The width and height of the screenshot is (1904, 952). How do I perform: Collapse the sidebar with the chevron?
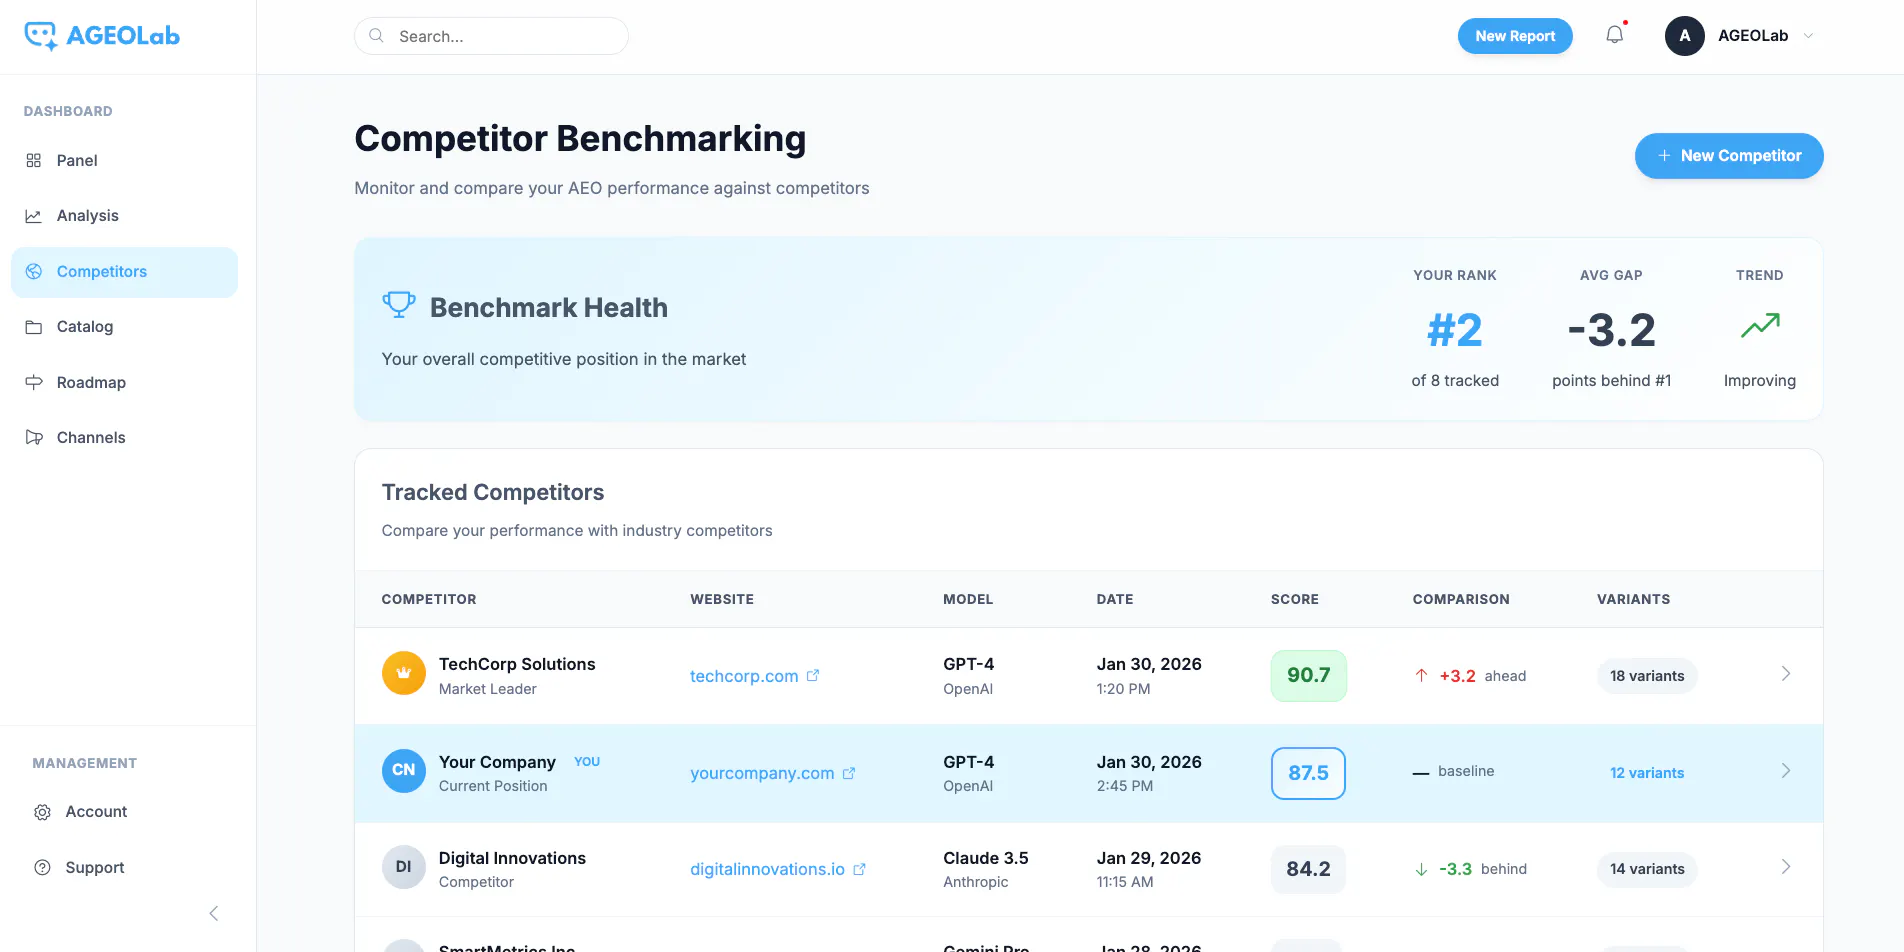pyautogui.click(x=213, y=913)
